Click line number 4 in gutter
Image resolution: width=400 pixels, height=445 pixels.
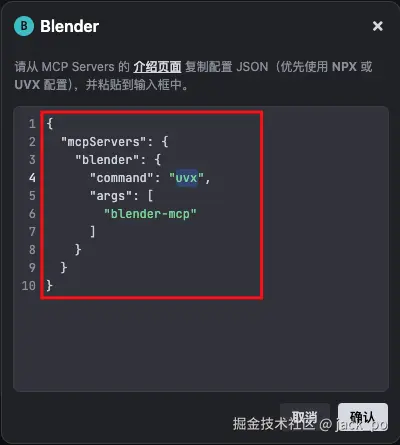pos(32,178)
